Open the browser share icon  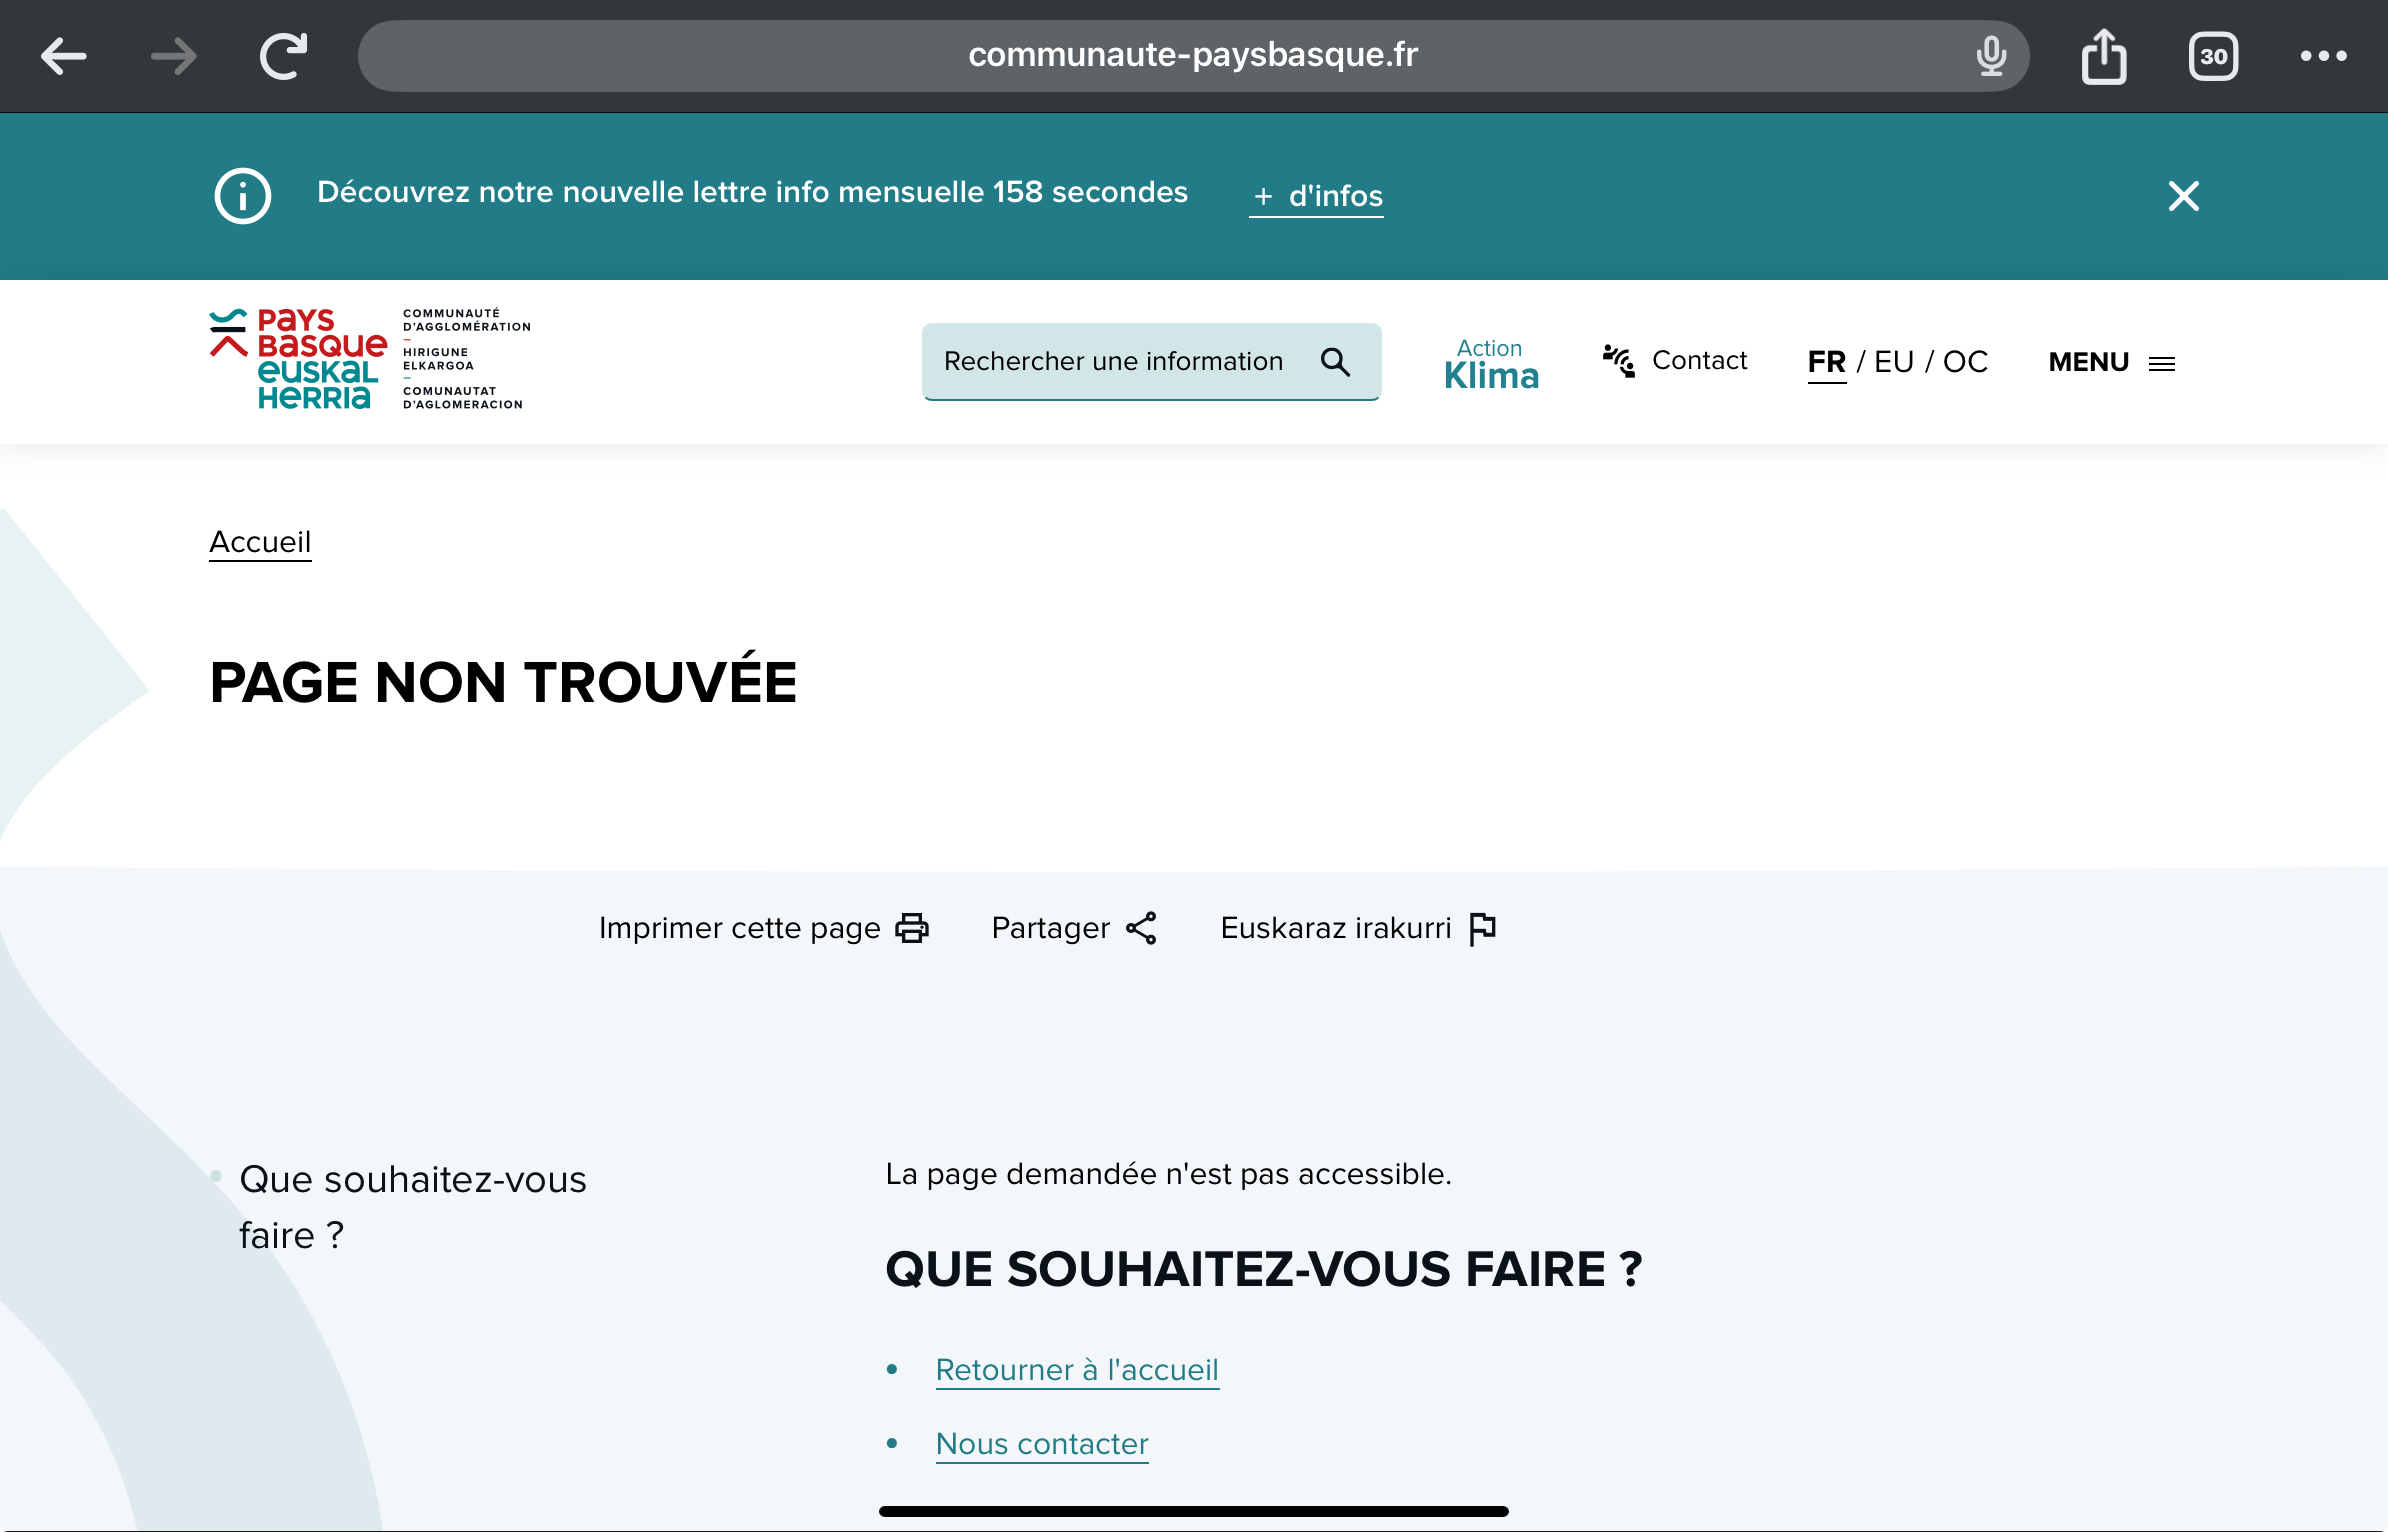(x=2104, y=56)
